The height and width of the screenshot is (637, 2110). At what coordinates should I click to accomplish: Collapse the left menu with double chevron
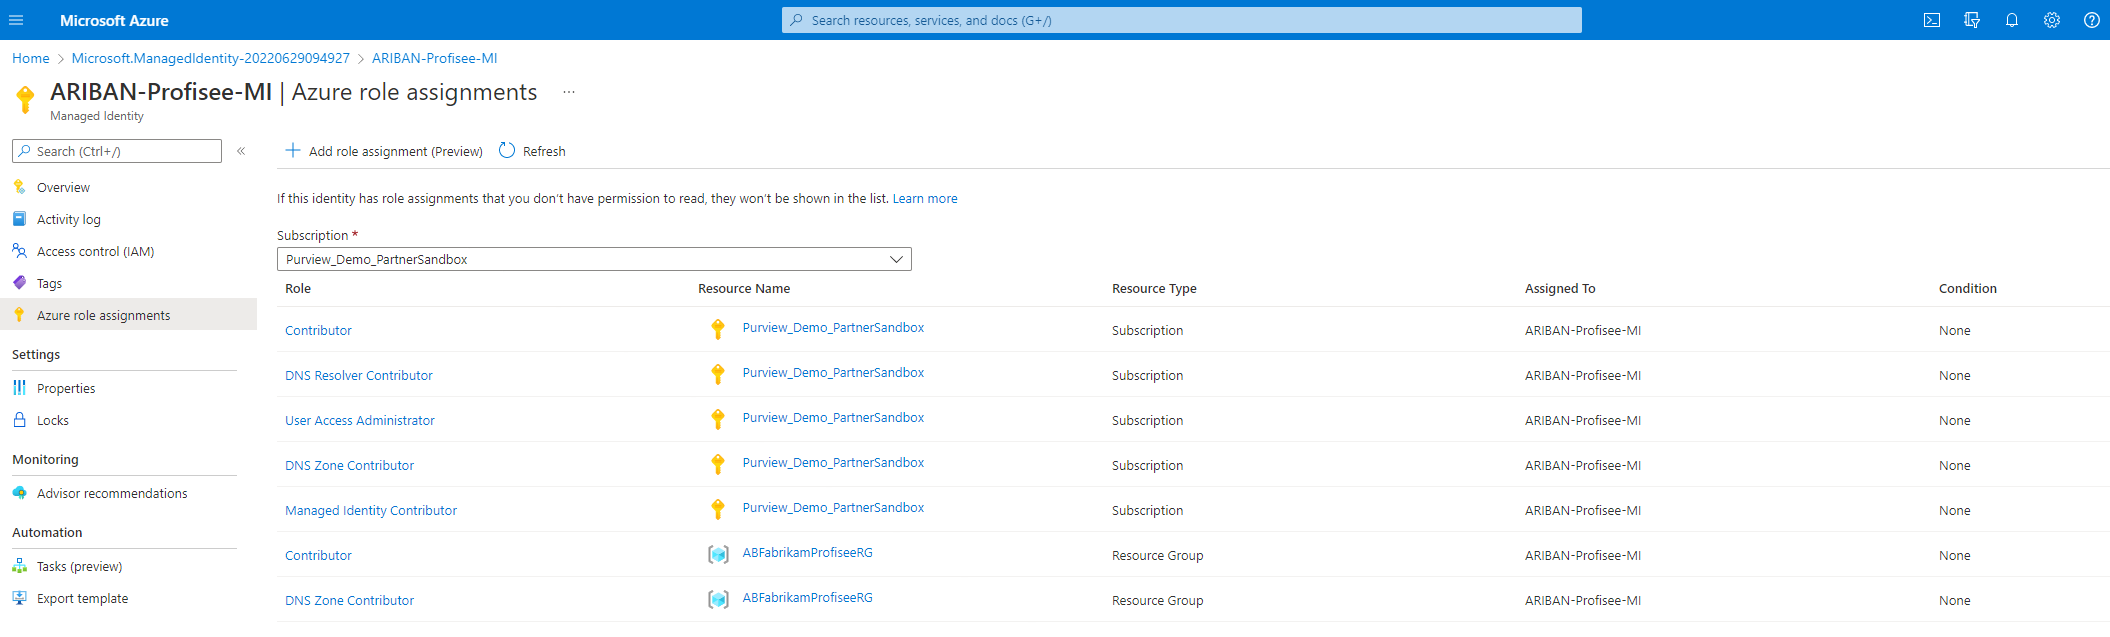241,151
